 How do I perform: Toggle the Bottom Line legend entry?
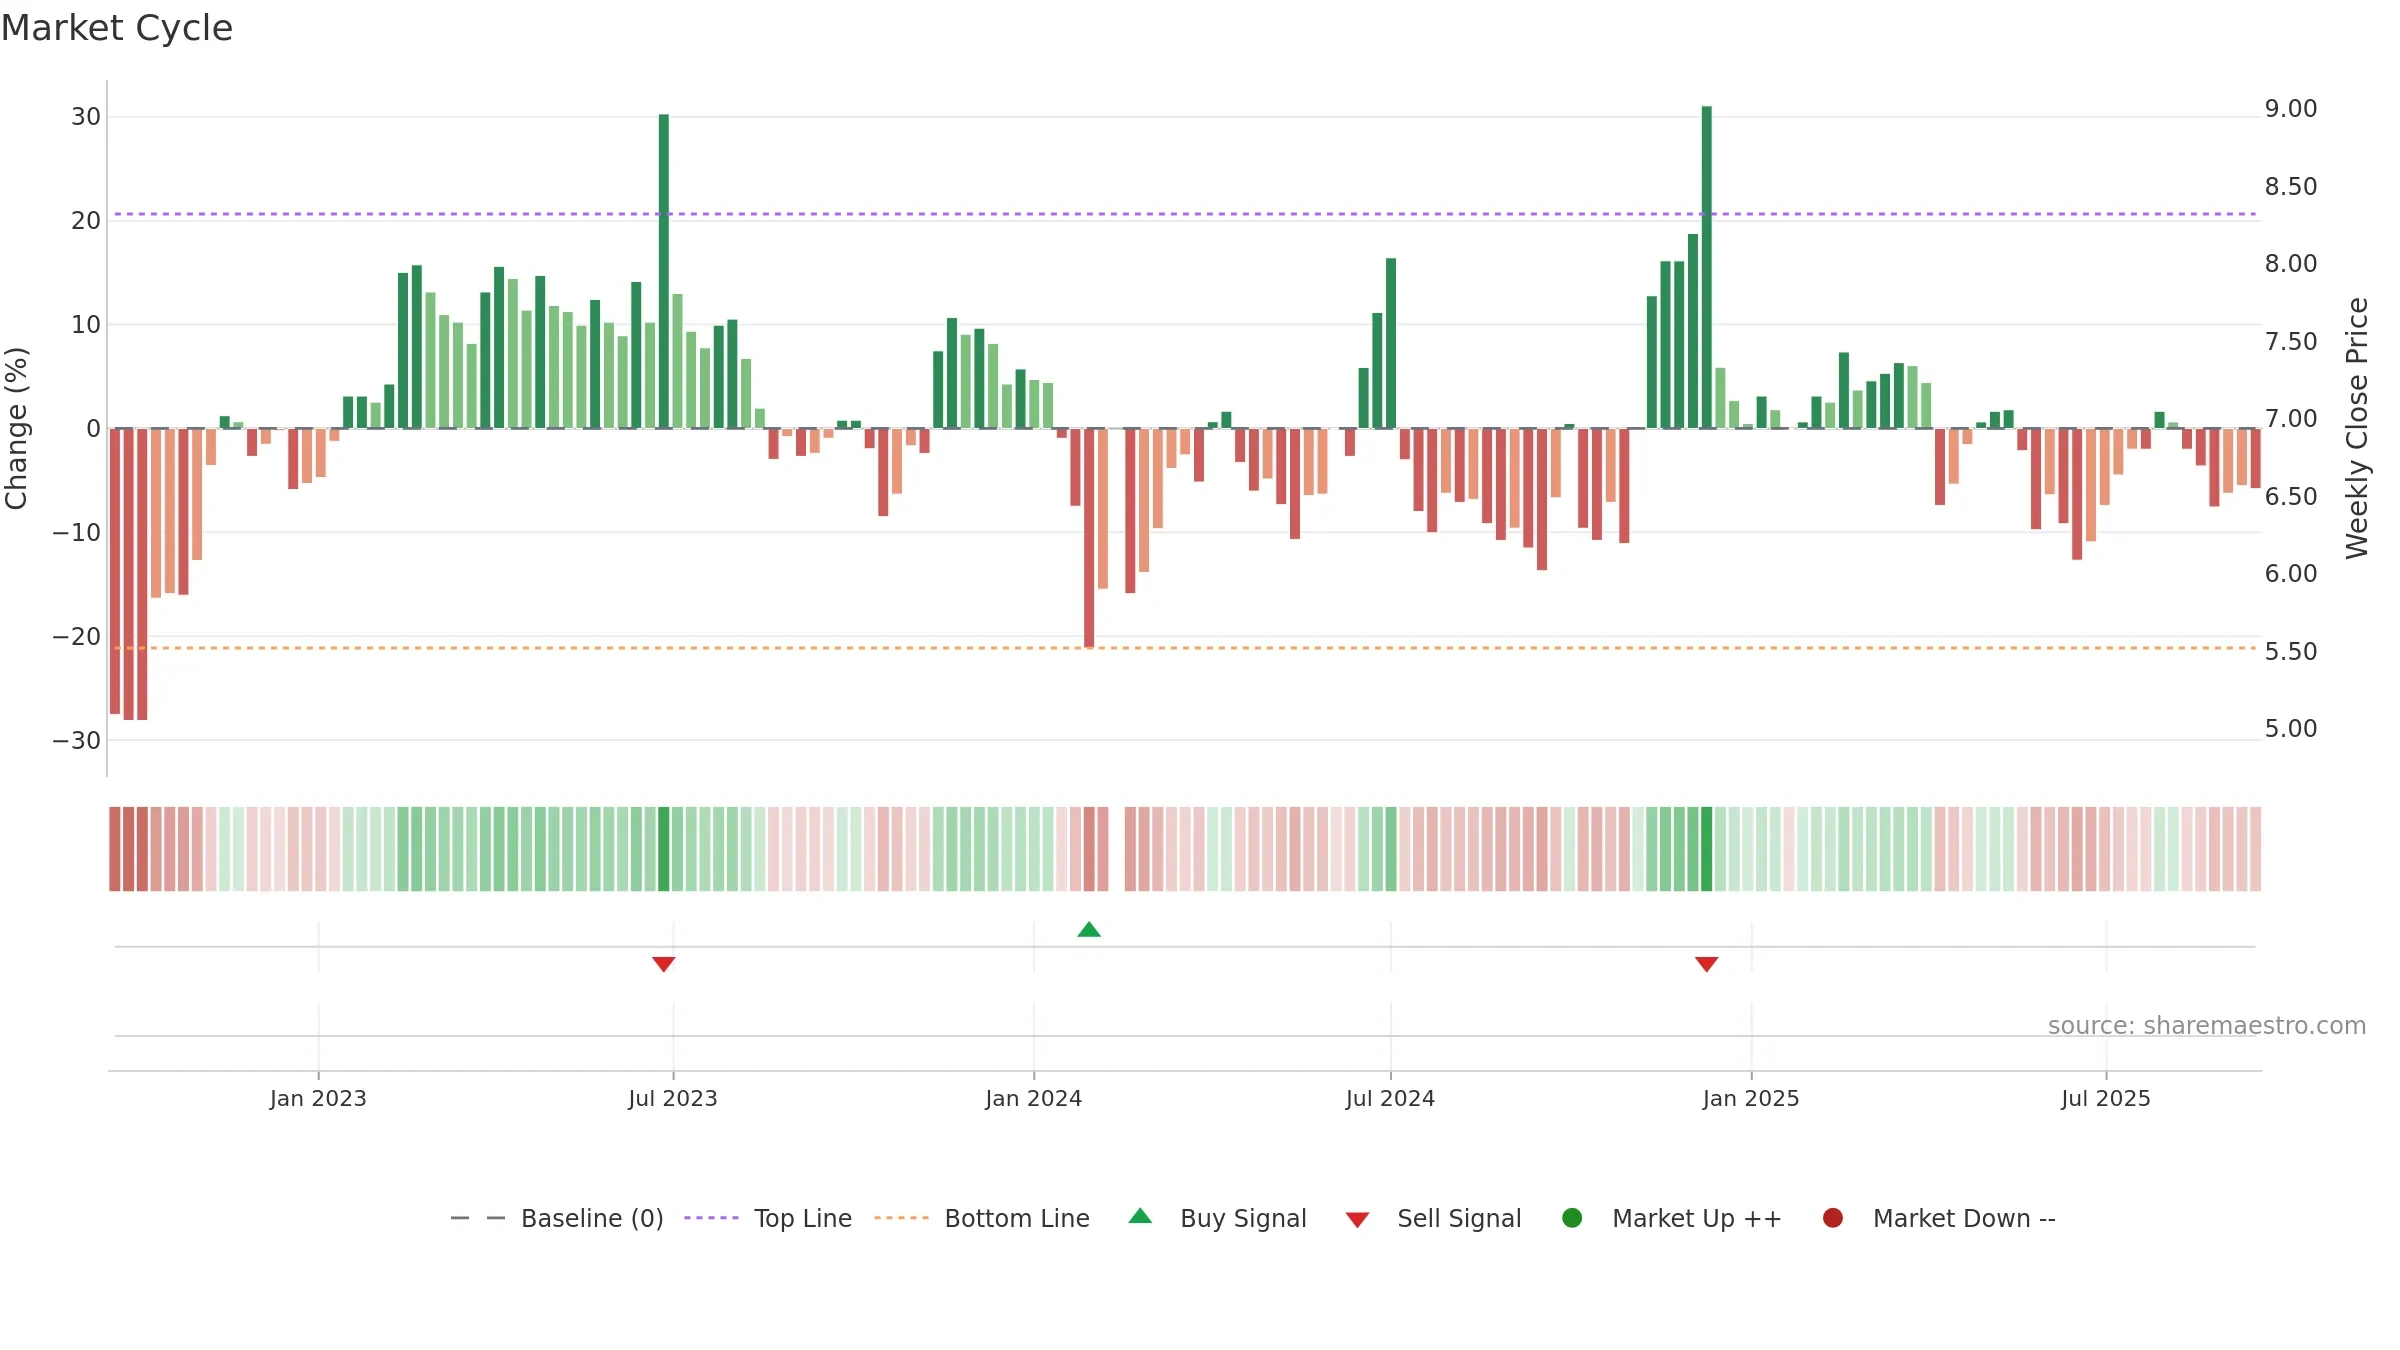(x=982, y=1218)
